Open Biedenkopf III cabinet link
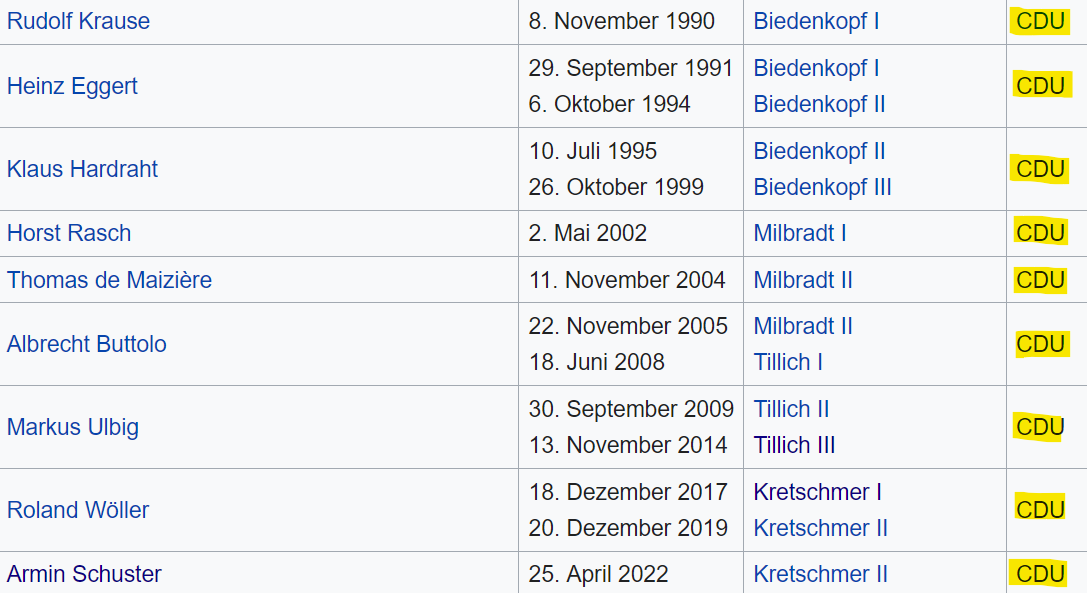The height and width of the screenshot is (593, 1087). point(822,187)
